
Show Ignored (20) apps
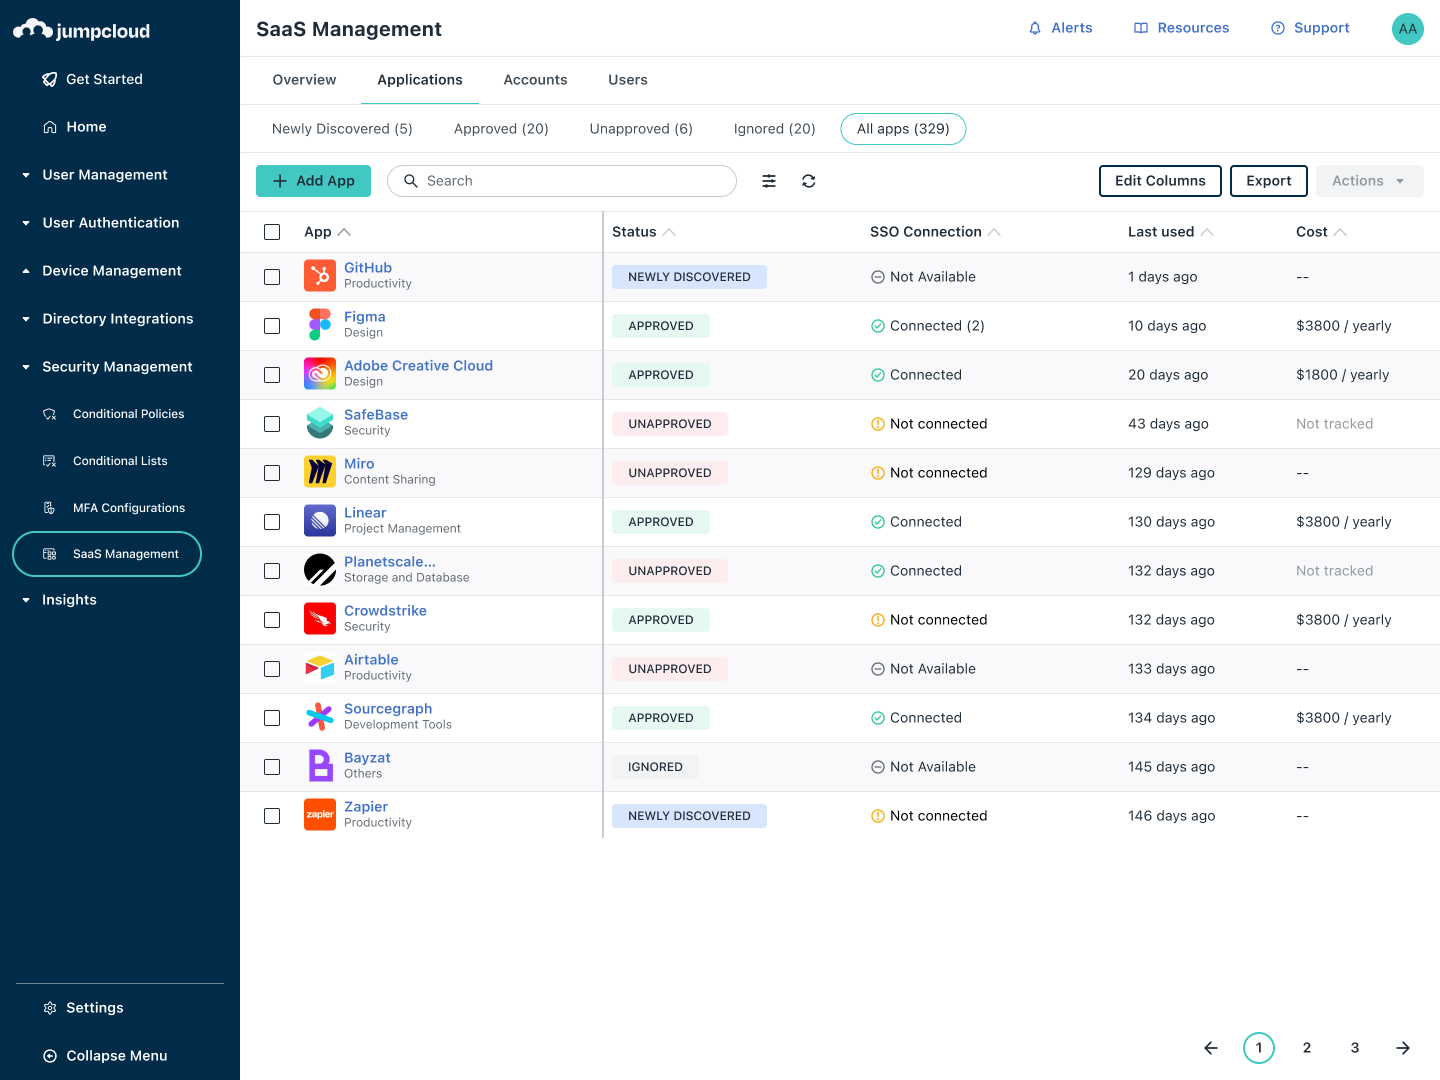tap(774, 129)
